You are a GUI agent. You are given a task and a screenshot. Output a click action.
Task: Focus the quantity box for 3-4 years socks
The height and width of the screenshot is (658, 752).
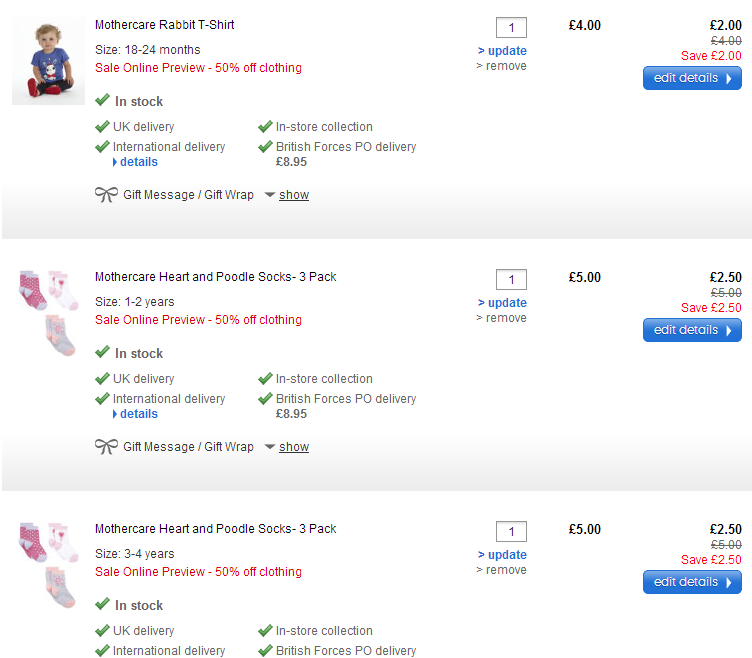point(511,531)
